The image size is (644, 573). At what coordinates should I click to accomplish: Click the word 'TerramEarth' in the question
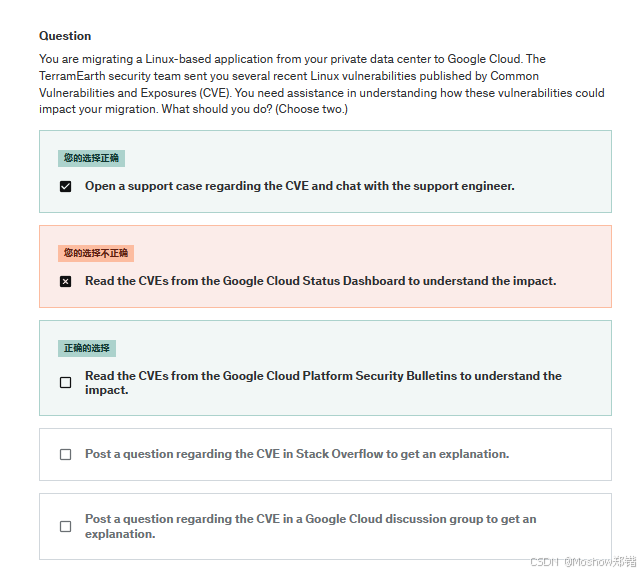click(x=72, y=76)
